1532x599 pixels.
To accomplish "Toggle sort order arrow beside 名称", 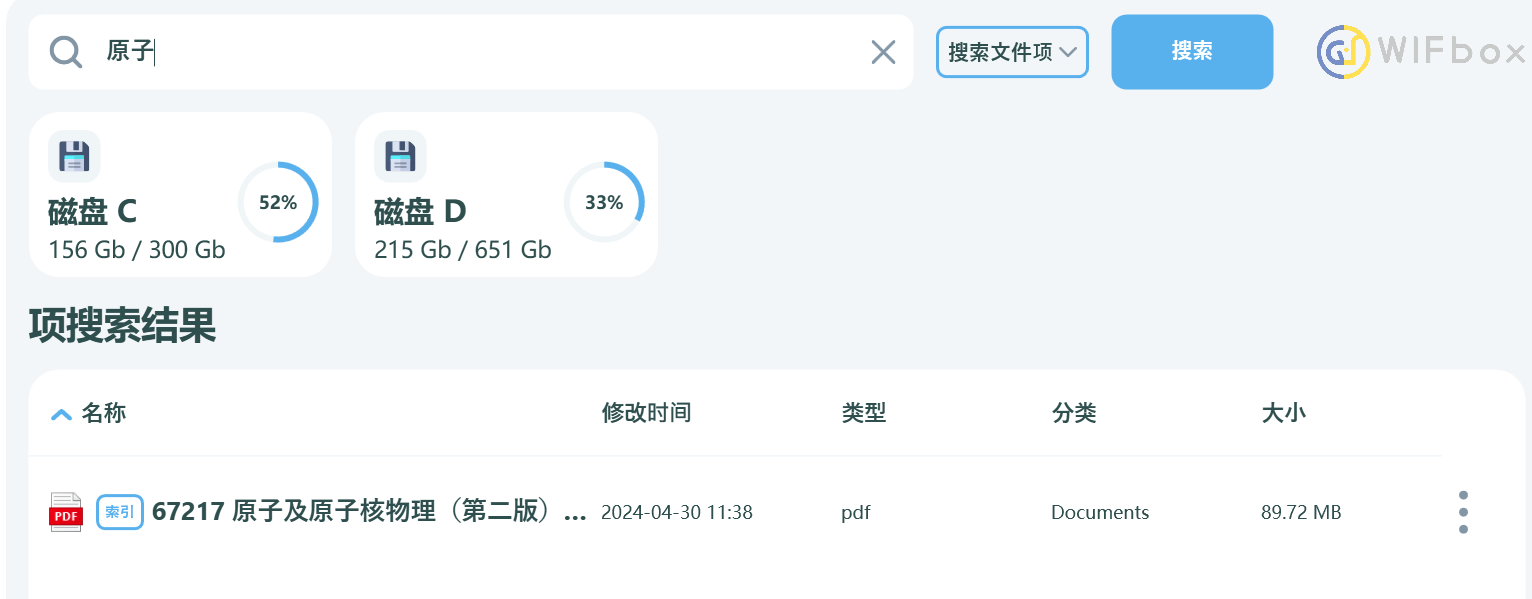I will 61,413.
